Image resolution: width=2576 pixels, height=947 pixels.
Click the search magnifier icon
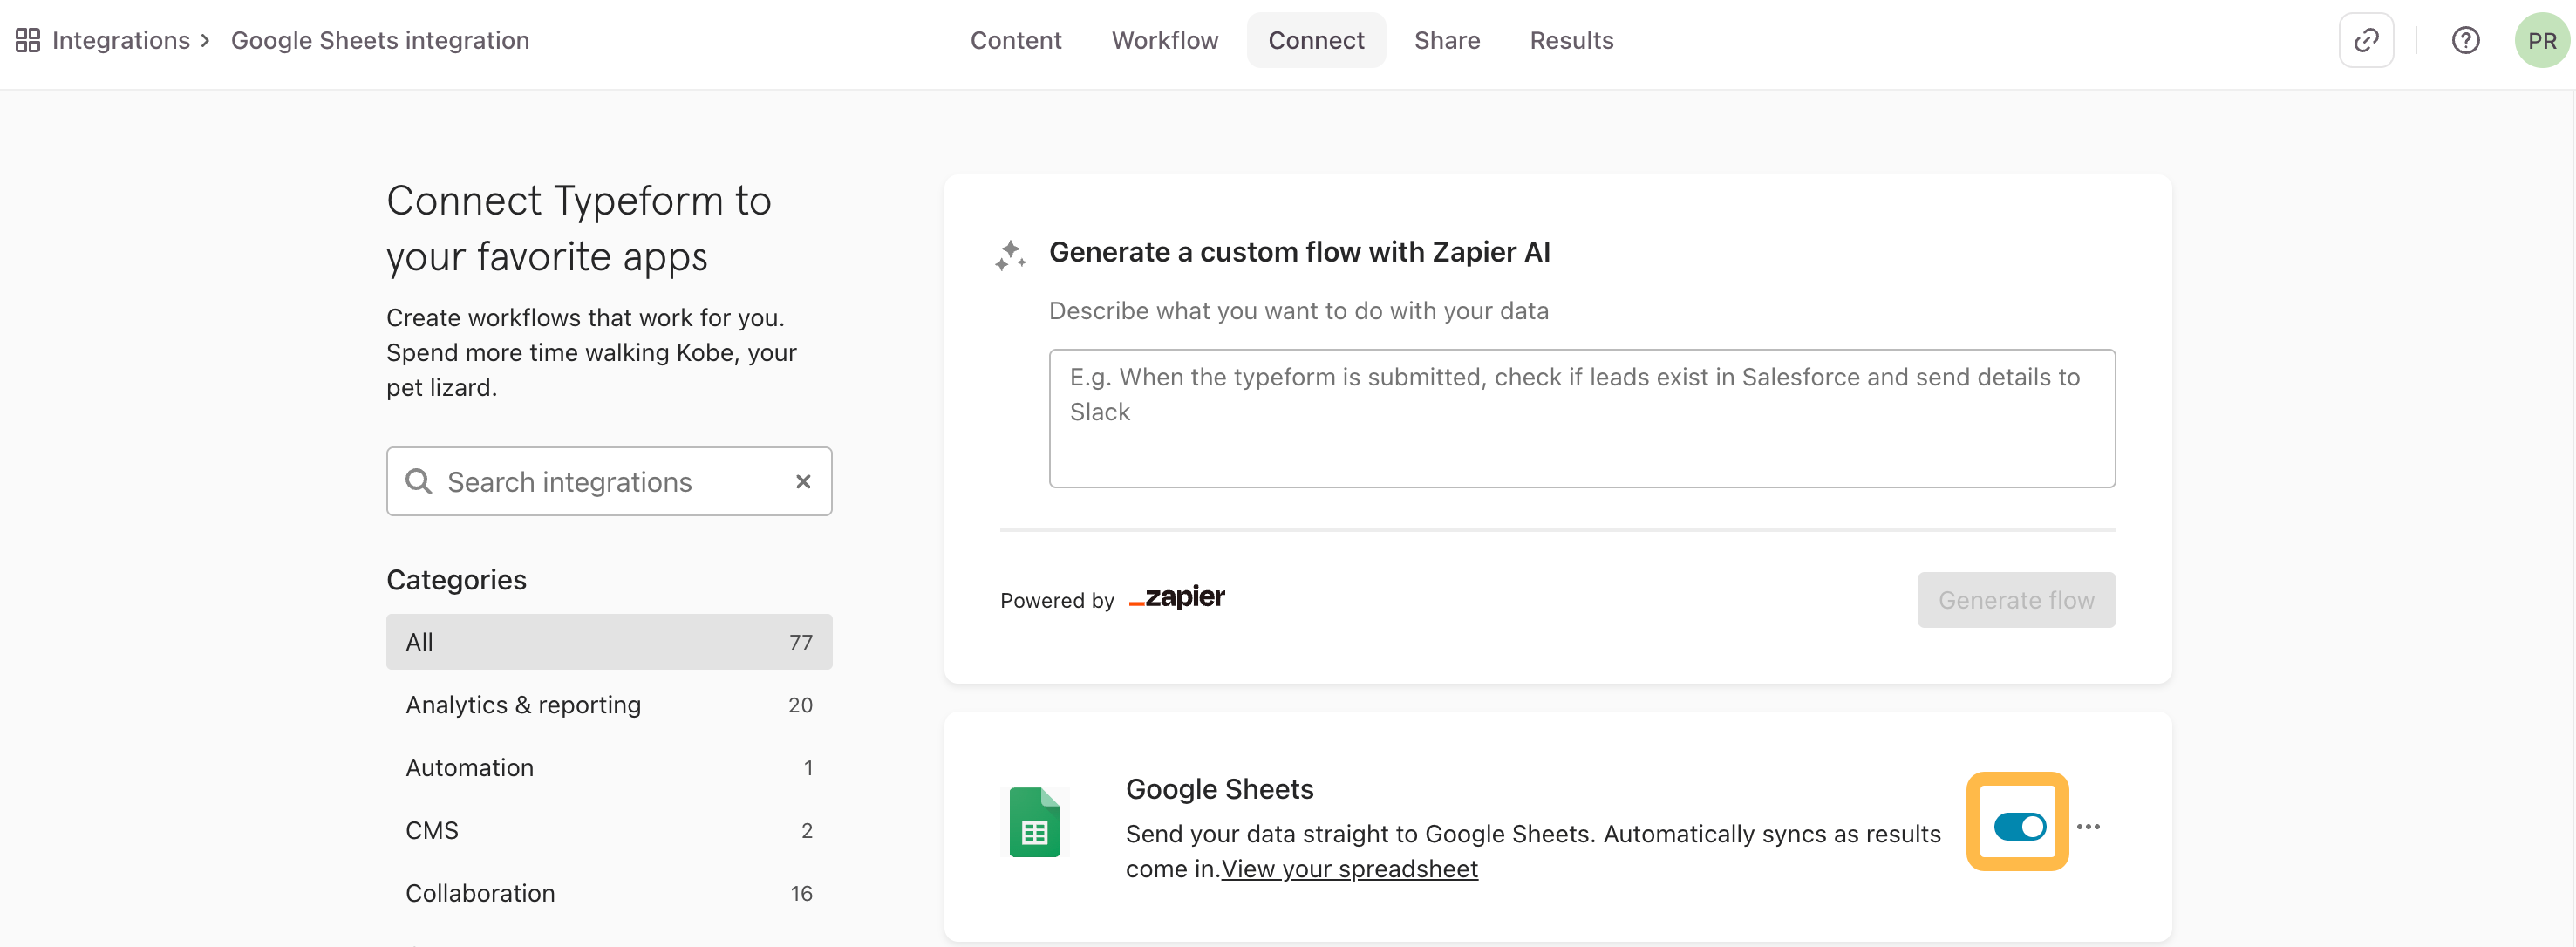click(x=418, y=481)
